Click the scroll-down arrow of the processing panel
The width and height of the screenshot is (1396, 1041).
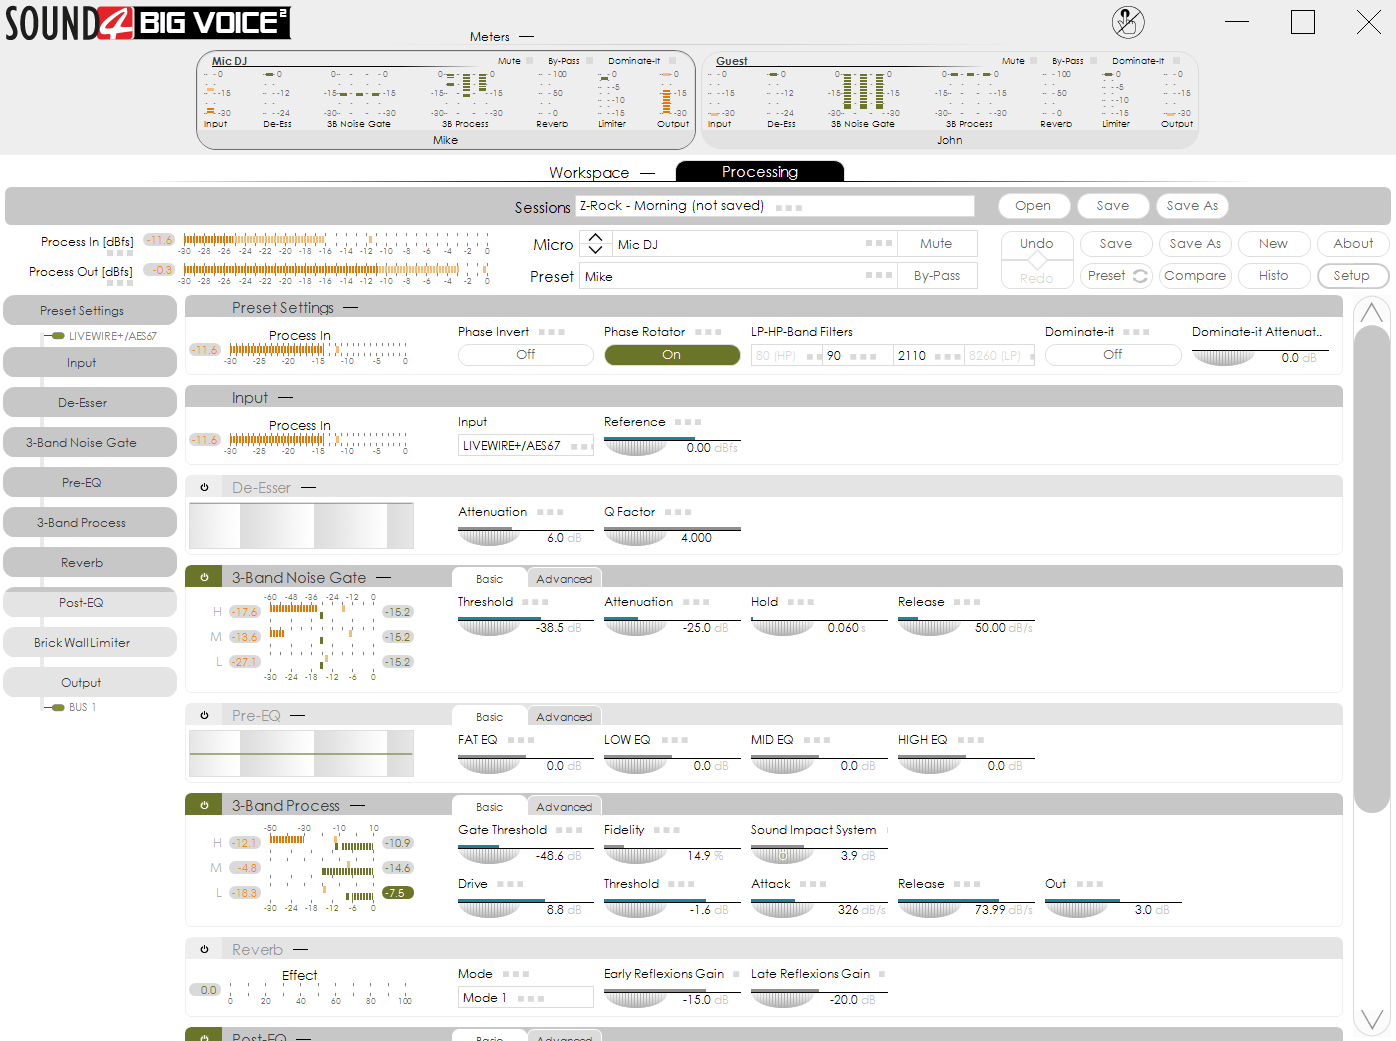point(1371,1020)
